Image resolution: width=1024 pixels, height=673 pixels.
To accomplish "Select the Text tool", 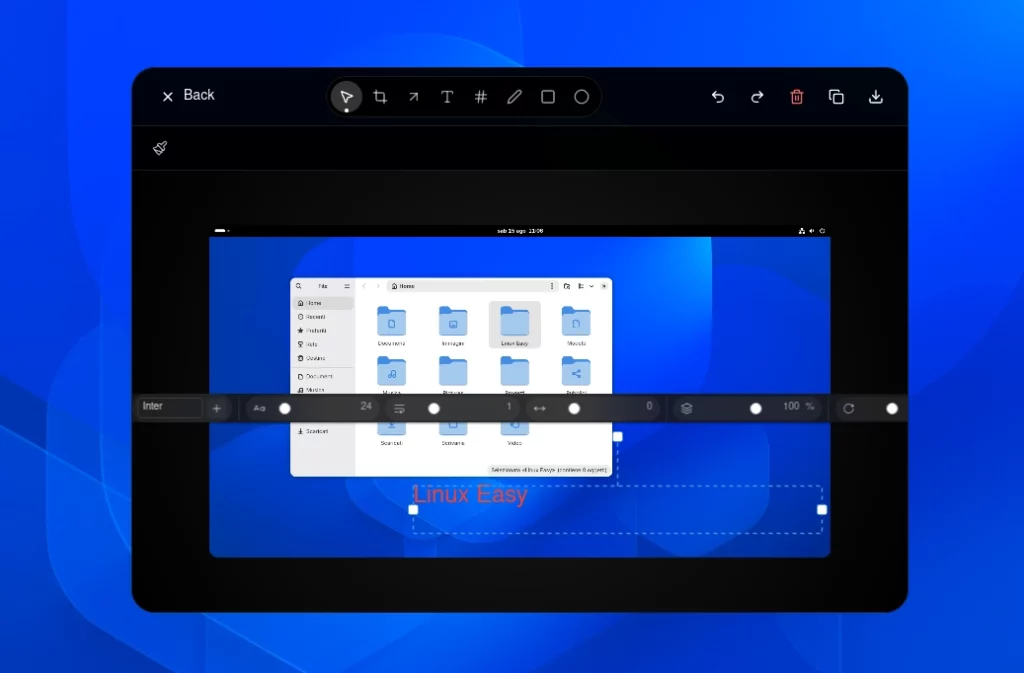I will coord(447,97).
